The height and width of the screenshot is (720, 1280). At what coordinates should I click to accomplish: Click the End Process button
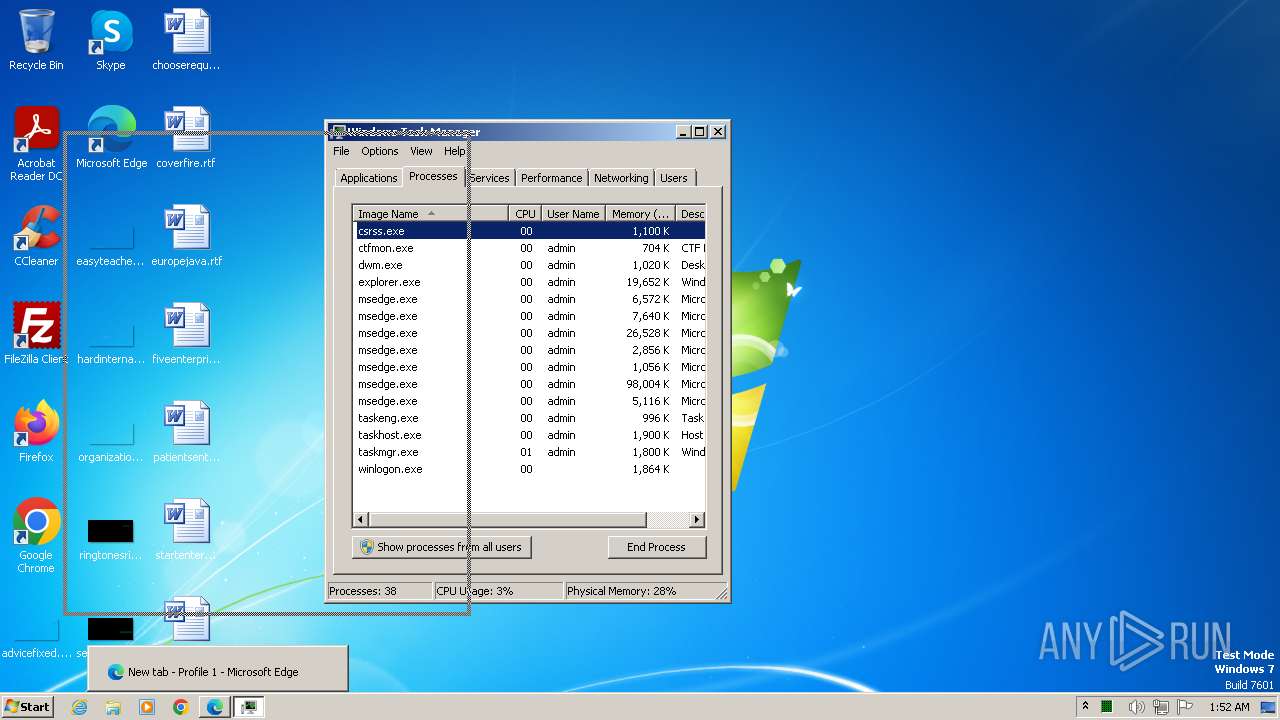[656, 547]
